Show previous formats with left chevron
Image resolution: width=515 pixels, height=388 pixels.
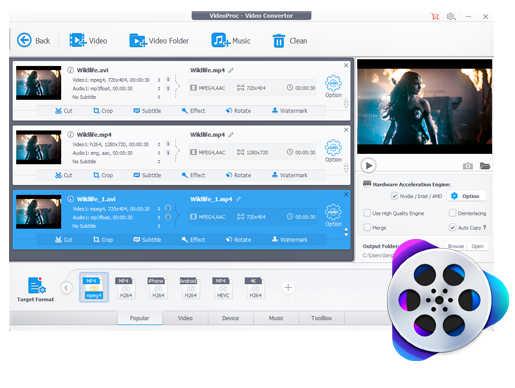coord(66,287)
